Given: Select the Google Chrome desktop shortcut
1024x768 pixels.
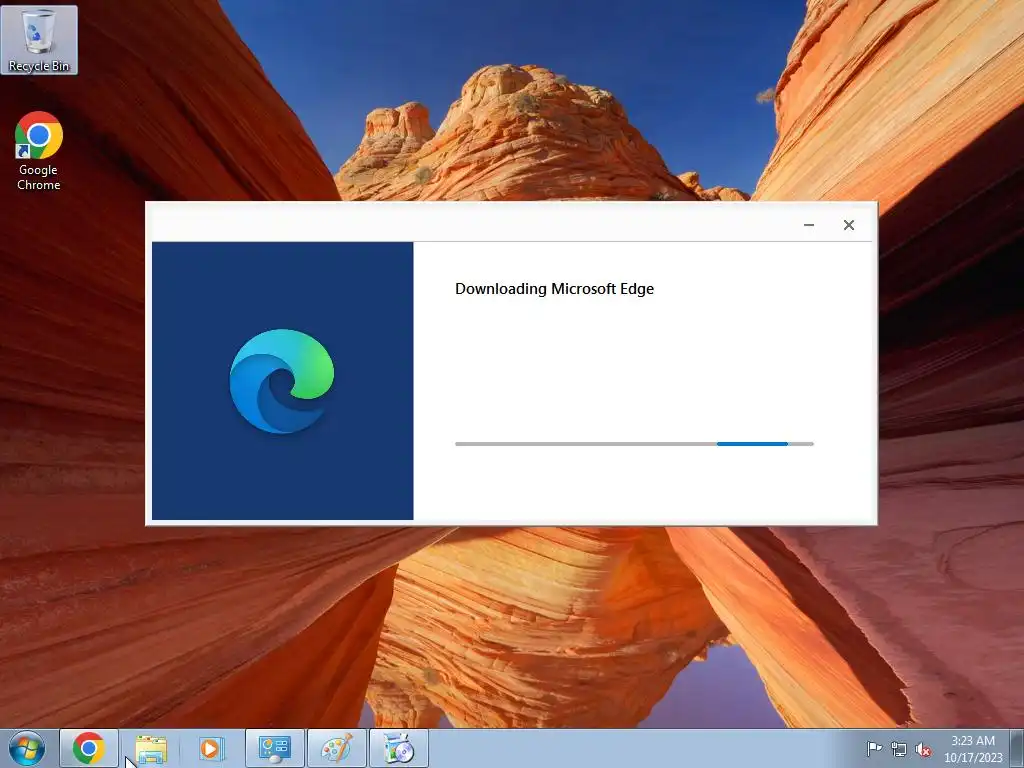Looking at the screenshot, I should [x=39, y=151].
